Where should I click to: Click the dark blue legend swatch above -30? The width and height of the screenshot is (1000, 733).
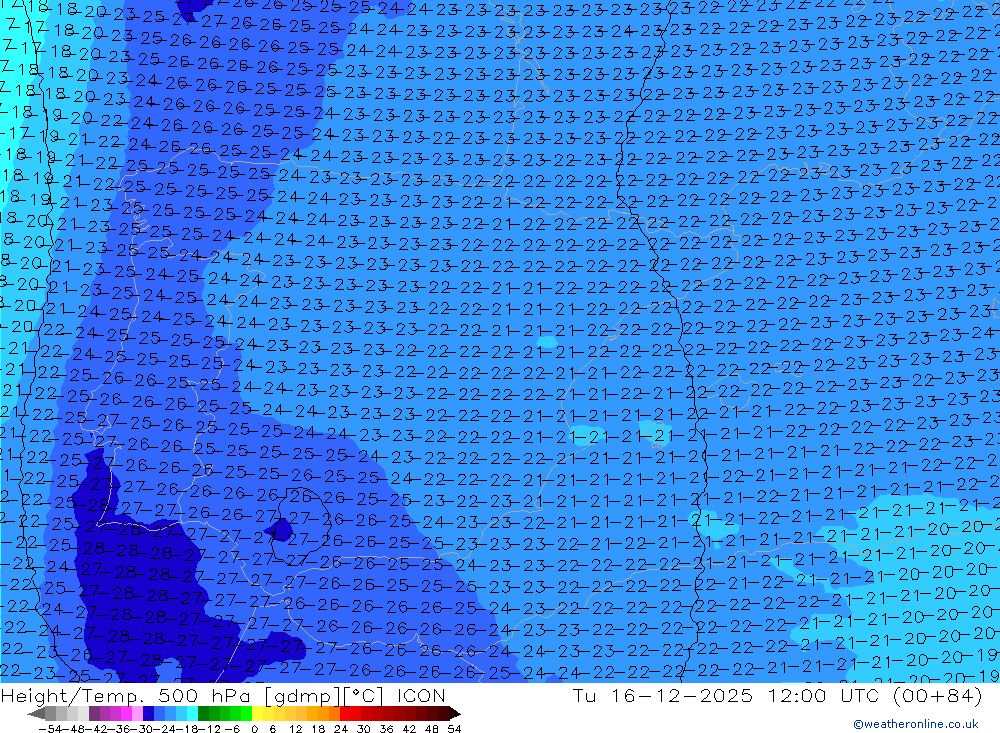click(148, 713)
